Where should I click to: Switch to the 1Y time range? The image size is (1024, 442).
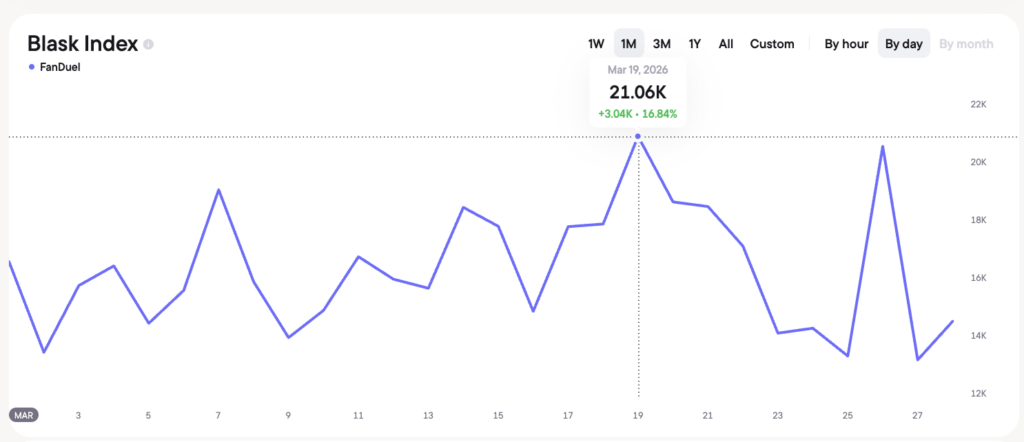coord(694,44)
